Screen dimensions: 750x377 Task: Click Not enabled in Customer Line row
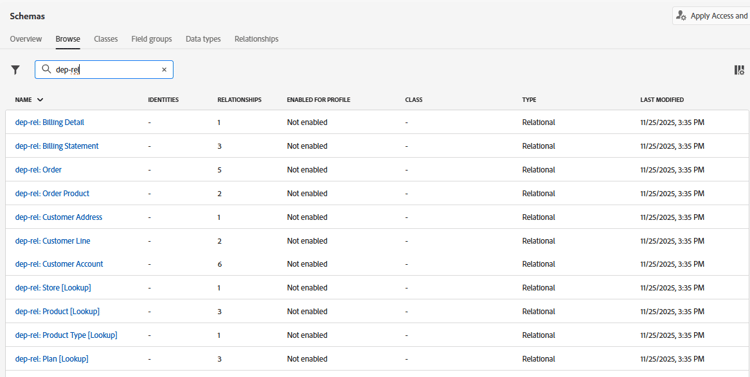307,241
